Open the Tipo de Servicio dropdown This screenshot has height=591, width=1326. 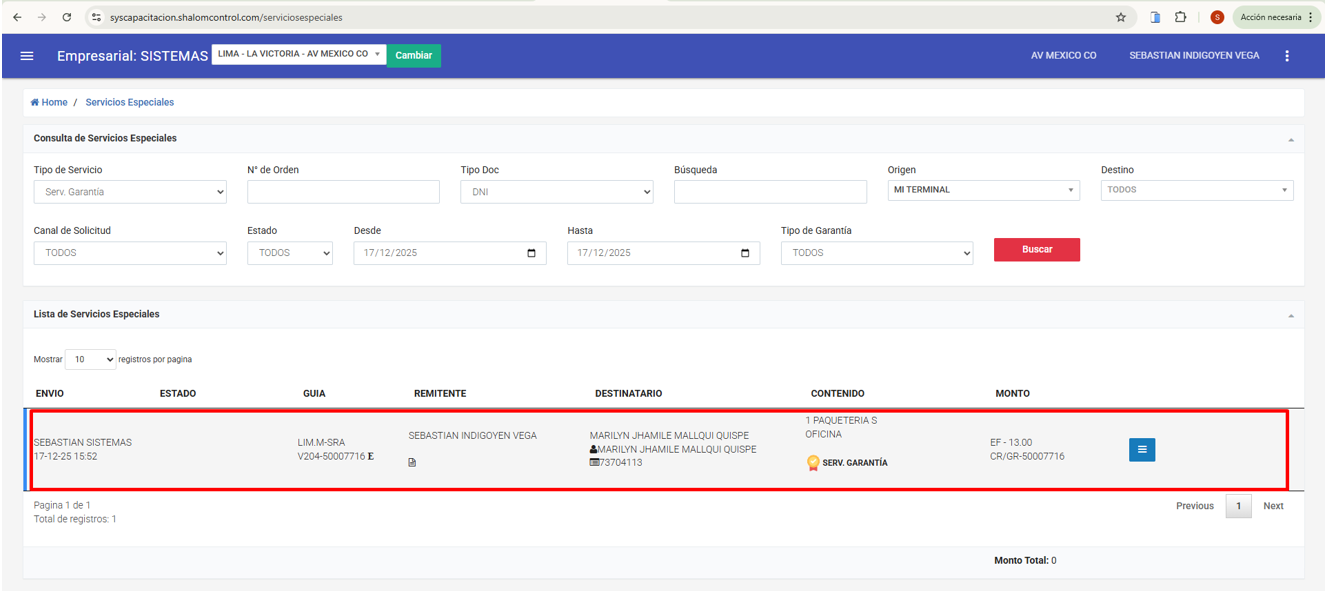[130, 192]
